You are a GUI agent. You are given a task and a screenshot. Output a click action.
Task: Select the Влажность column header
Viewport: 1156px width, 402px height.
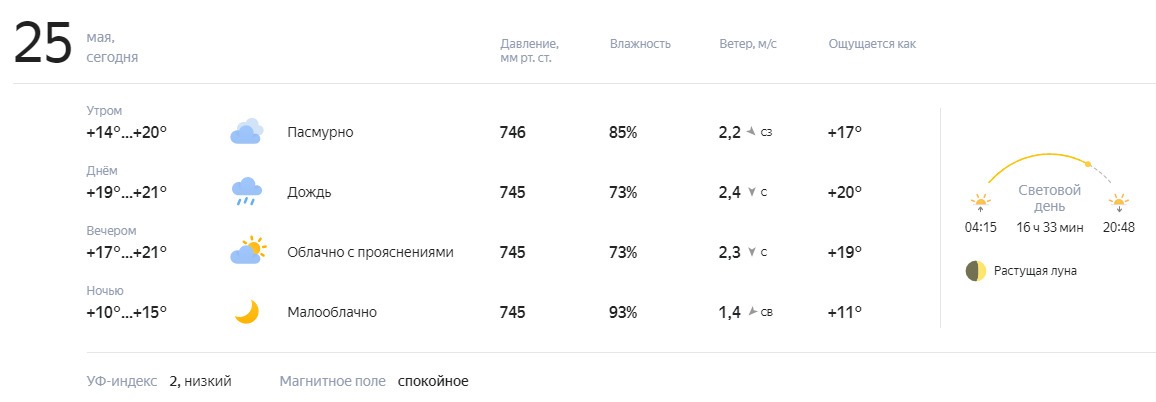pos(640,44)
